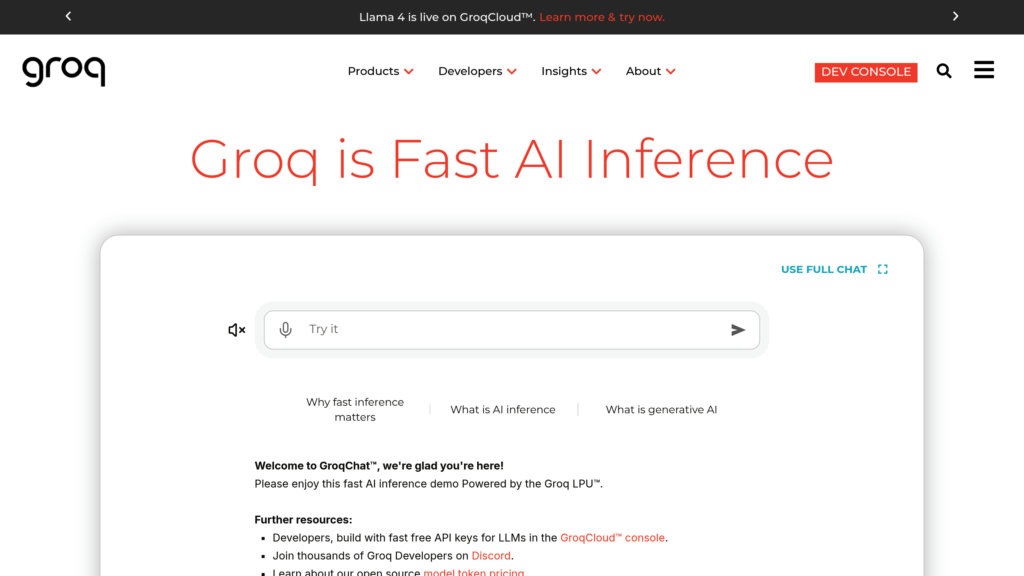Expand the Insights dropdown chevron
Screen dimensions: 1024x576
pos(596,71)
